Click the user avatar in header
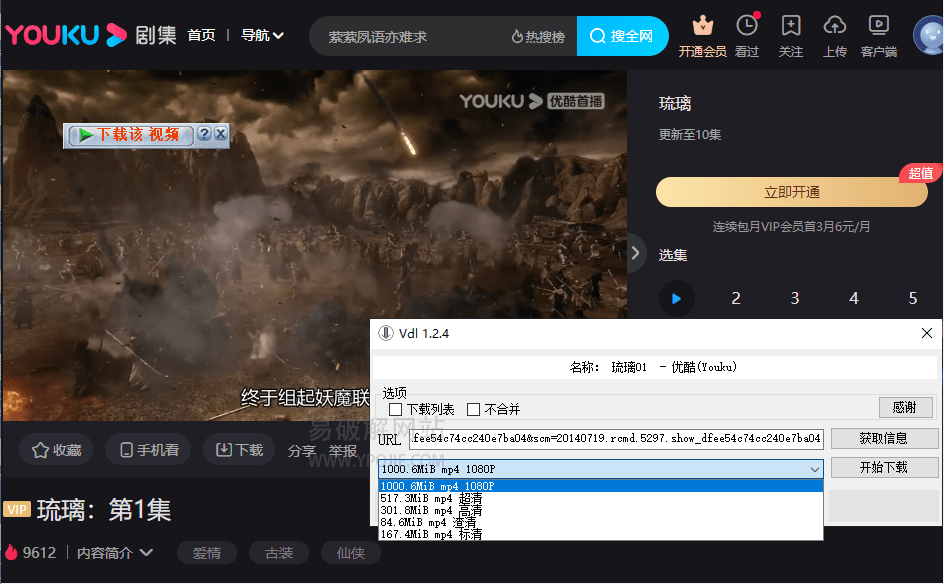This screenshot has height=584, width=944. [929, 36]
